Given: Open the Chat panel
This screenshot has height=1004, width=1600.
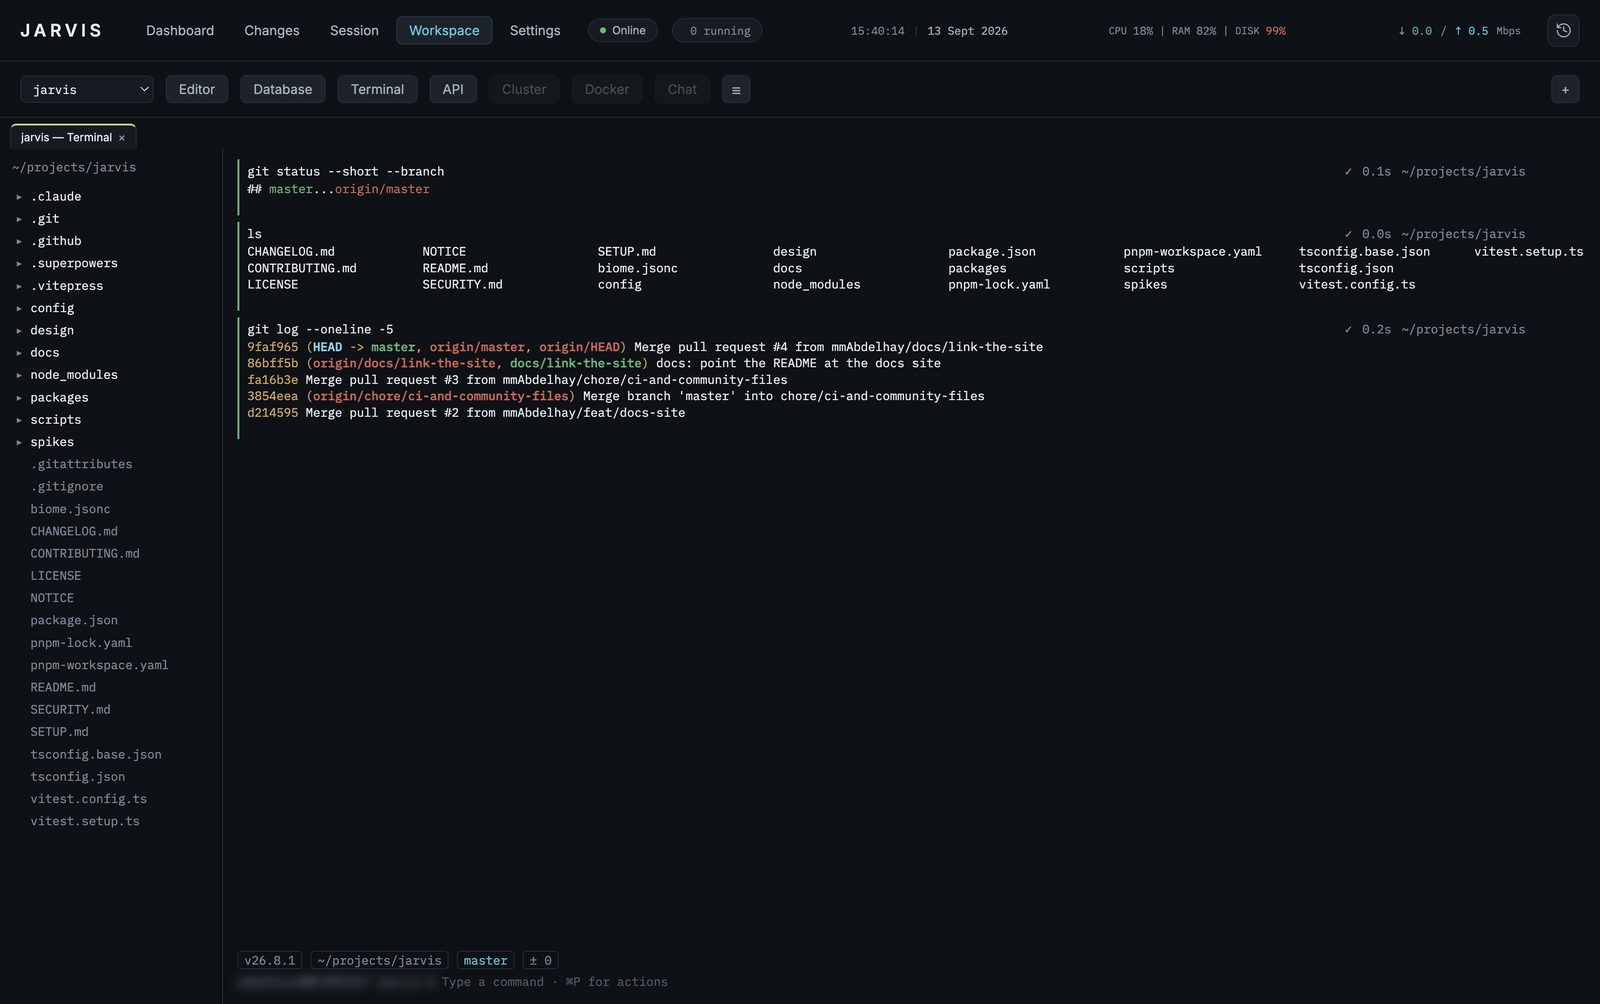Looking at the screenshot, I should click(x=682, y=90).
